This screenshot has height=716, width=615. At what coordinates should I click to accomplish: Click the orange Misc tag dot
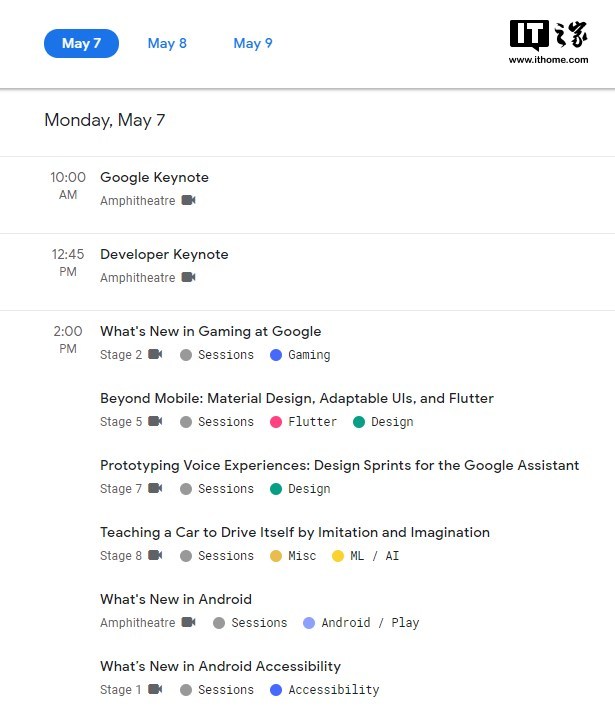[276, 556]
